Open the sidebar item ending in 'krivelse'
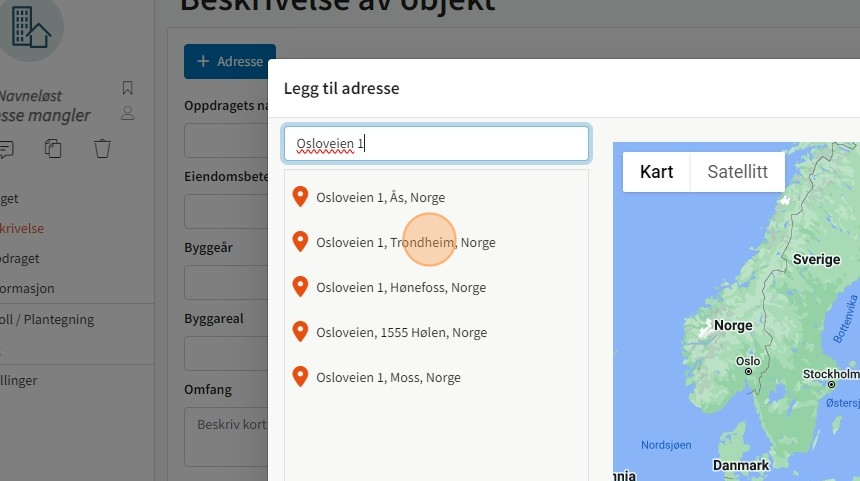 [22, 228]
